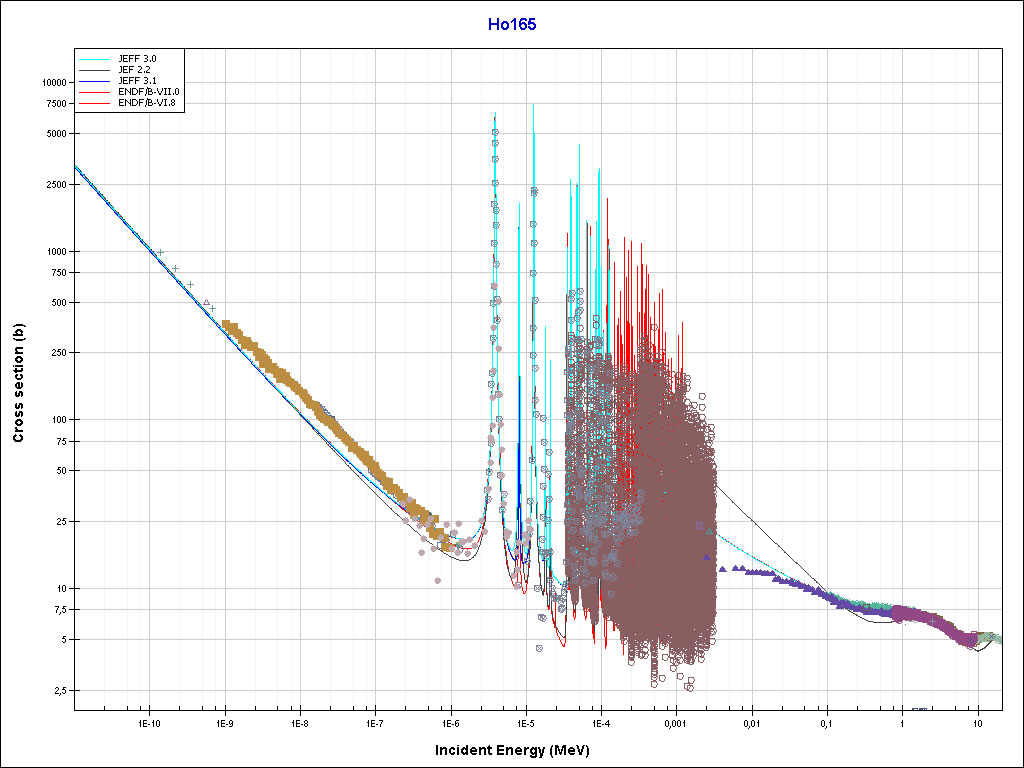This screenshot has width=1024, height=768.
Task: Click the 0,1 tick on the x-axis
Action: coord(827,722)
